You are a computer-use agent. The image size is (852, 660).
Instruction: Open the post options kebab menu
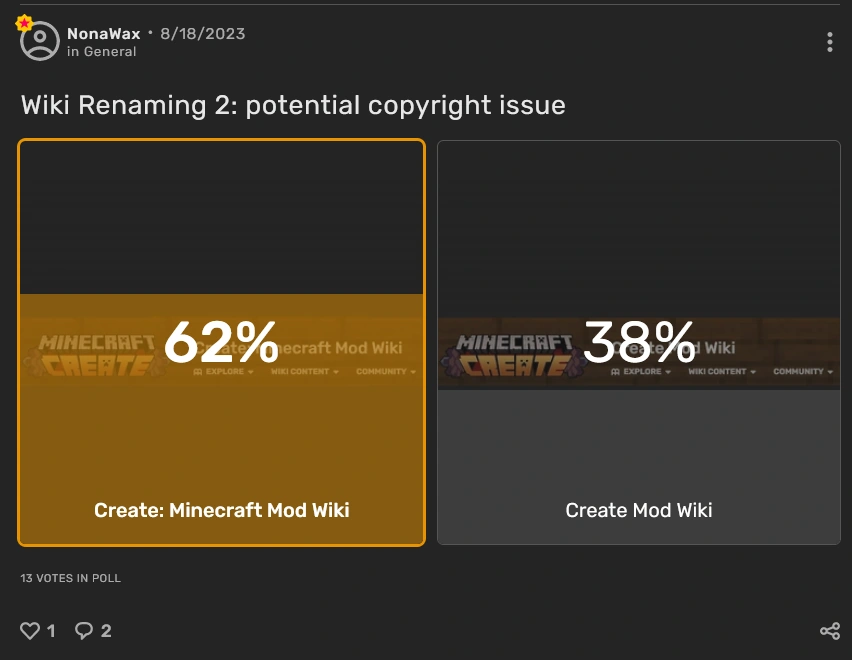pos(831,42)
